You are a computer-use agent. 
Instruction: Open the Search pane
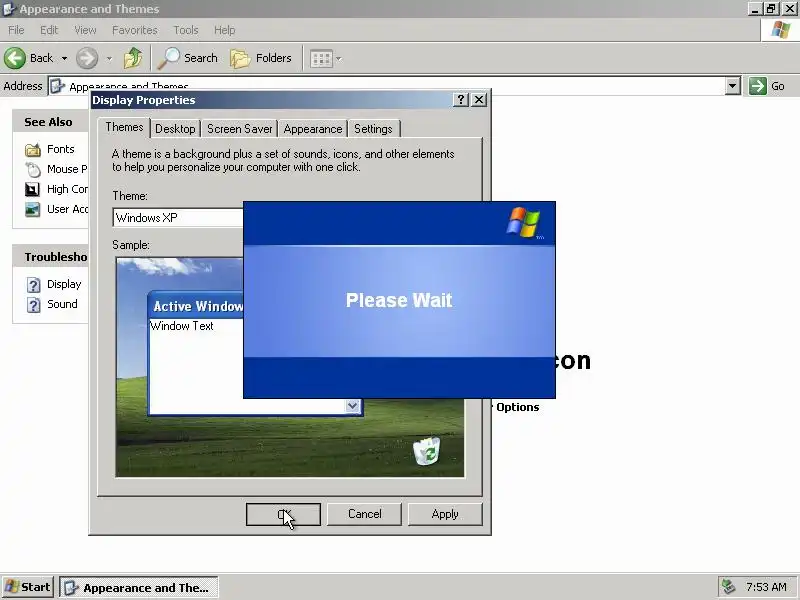pos(188,58)
